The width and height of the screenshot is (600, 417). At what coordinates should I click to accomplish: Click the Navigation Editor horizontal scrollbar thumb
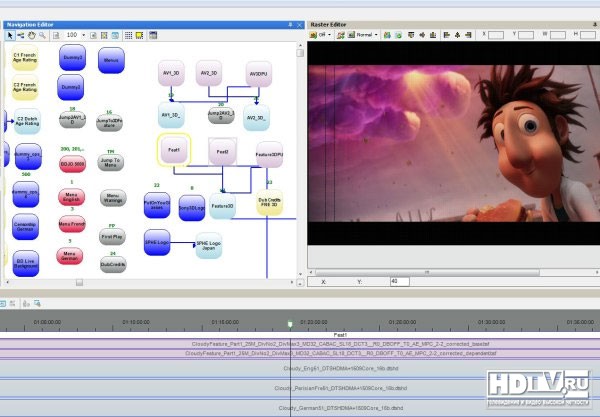(x=79, y=282)
